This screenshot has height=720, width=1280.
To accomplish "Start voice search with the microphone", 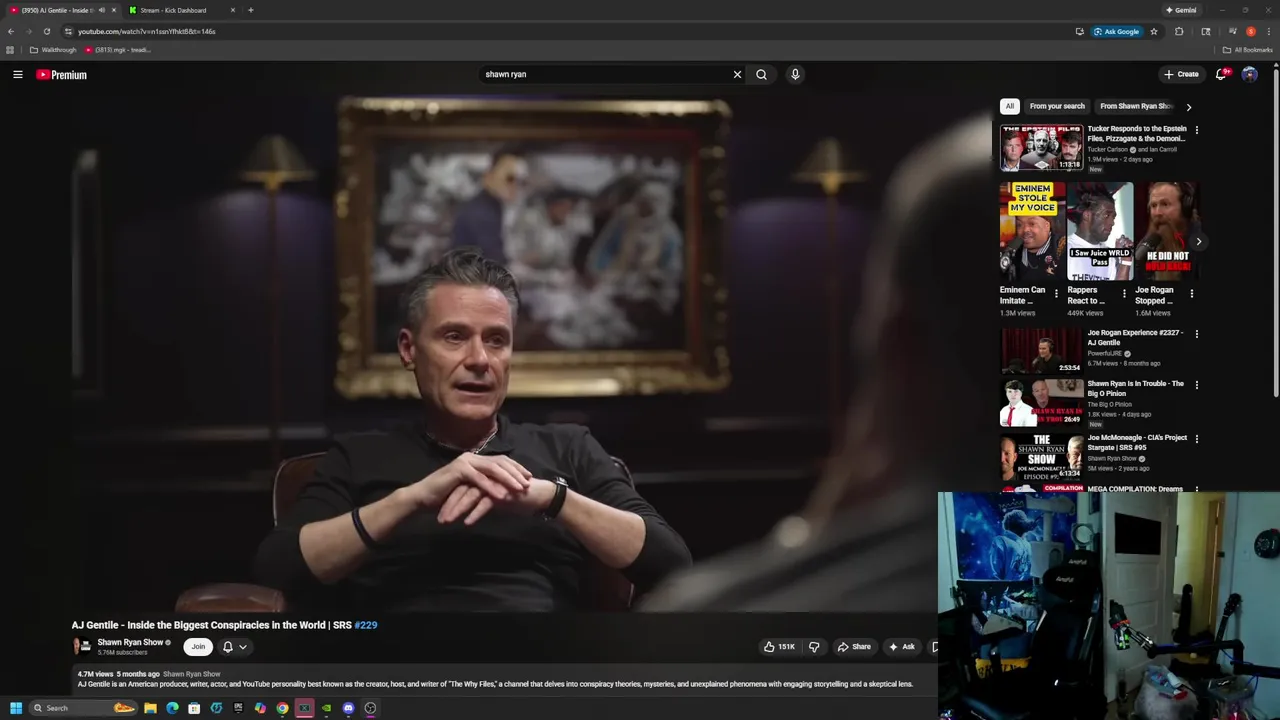I will (x=795, y=74).
